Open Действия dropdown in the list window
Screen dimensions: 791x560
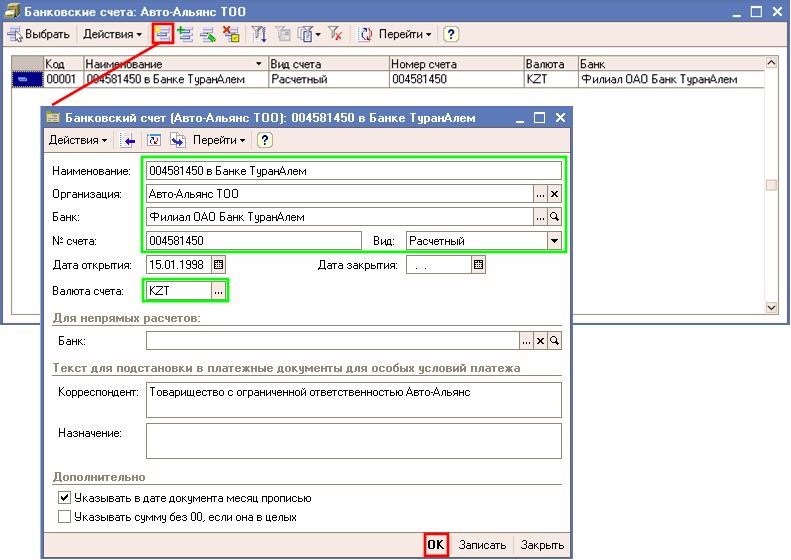[x=113, y=34]
